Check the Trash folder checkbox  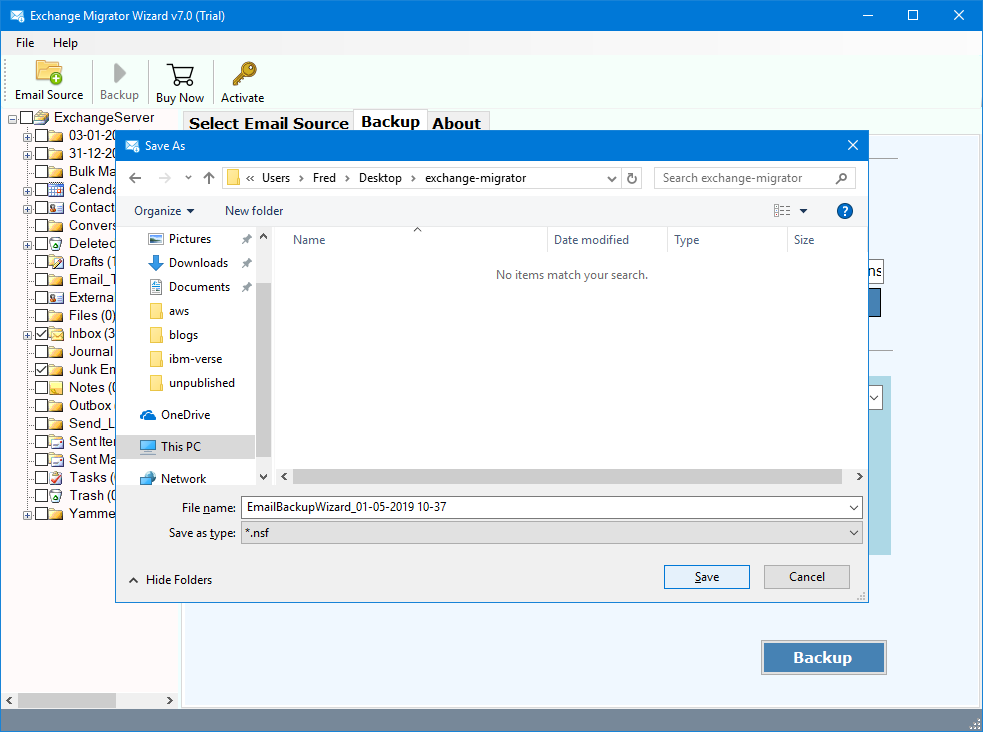click(41, 496)
